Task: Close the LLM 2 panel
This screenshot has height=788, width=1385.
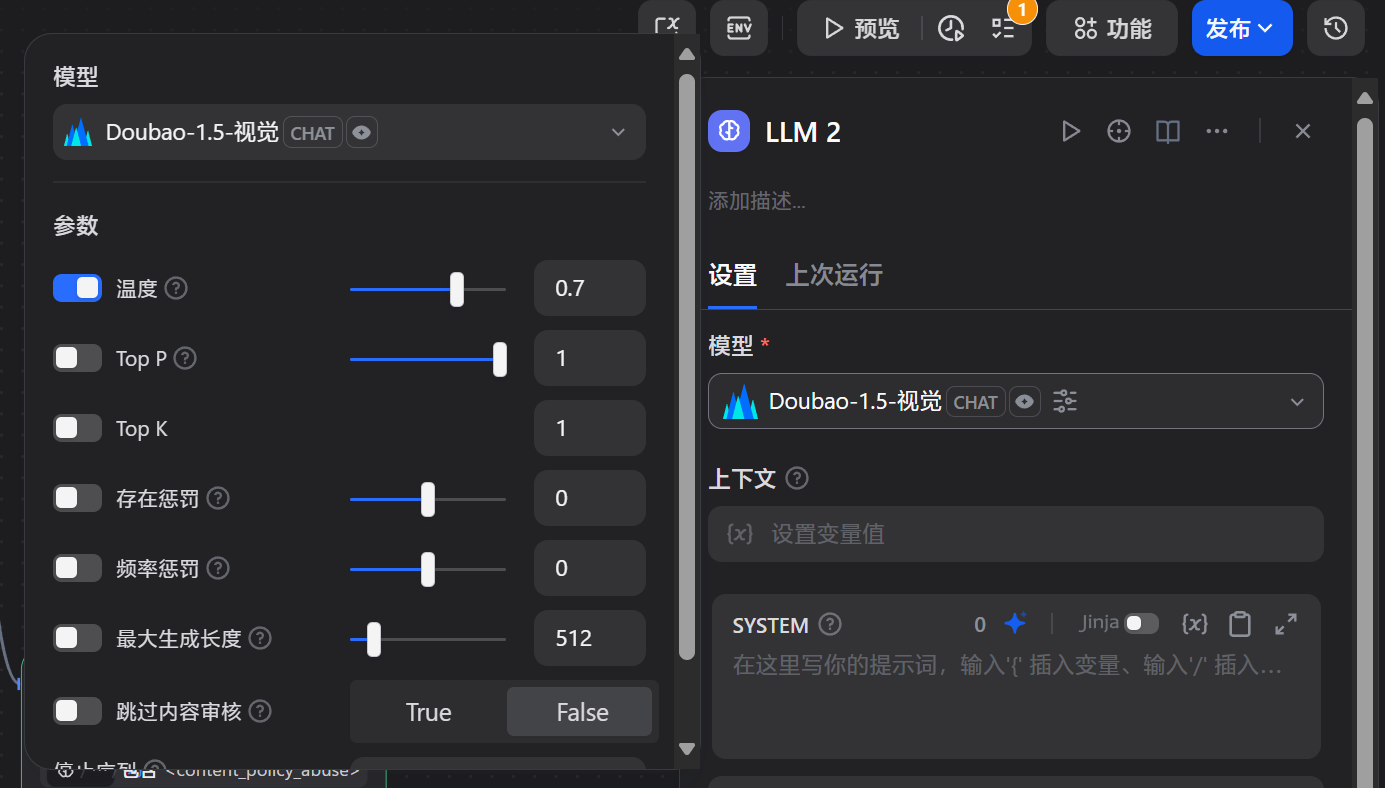Action: tap(1302, 131)
